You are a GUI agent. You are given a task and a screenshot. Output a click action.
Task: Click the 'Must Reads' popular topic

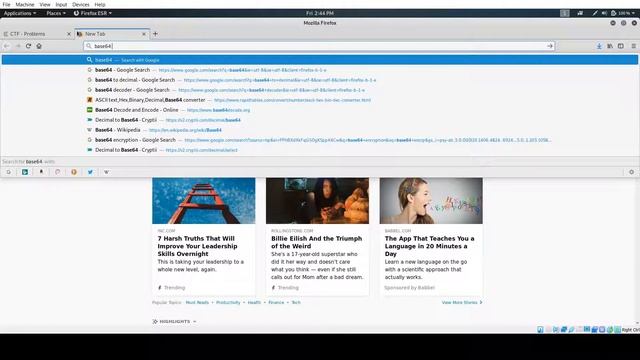197,302
